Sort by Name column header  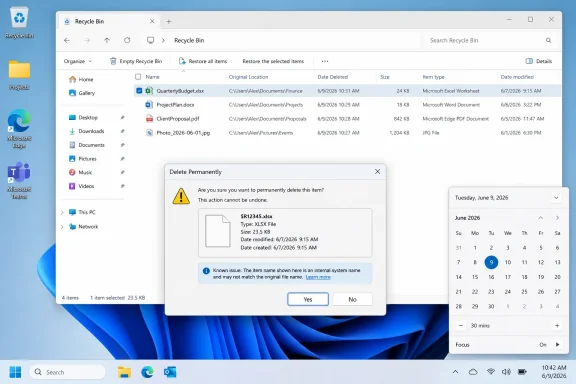click(x=152, y=77)
